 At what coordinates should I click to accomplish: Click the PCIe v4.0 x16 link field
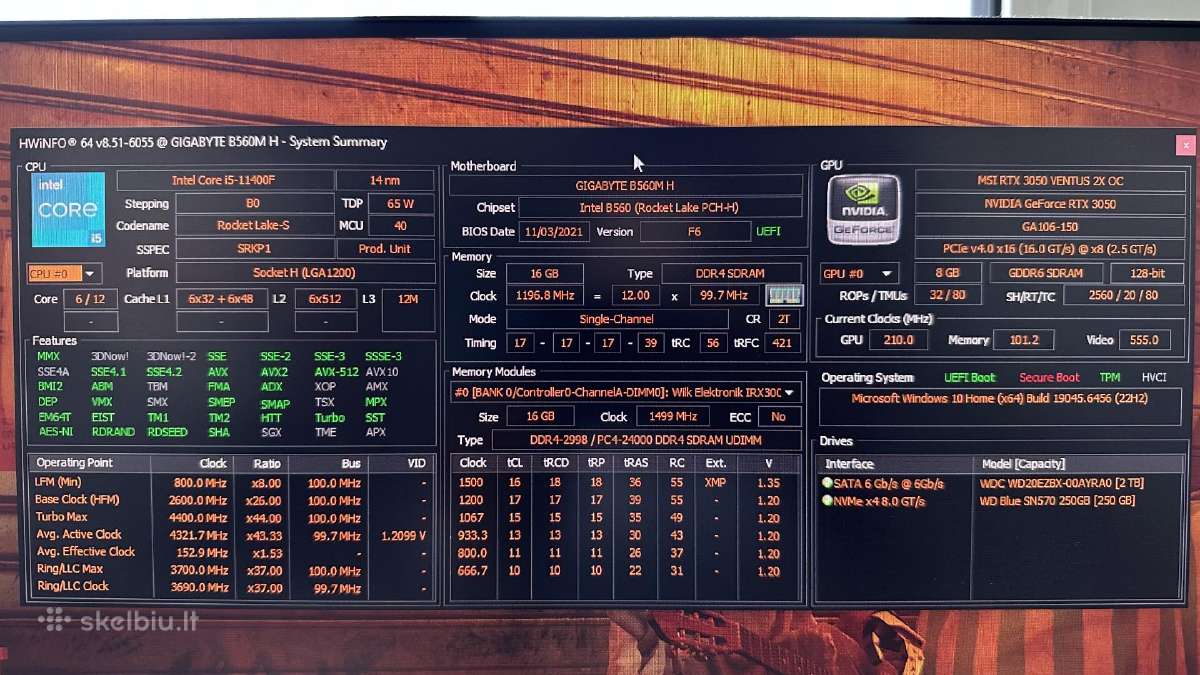click(x=1050, y=249)
